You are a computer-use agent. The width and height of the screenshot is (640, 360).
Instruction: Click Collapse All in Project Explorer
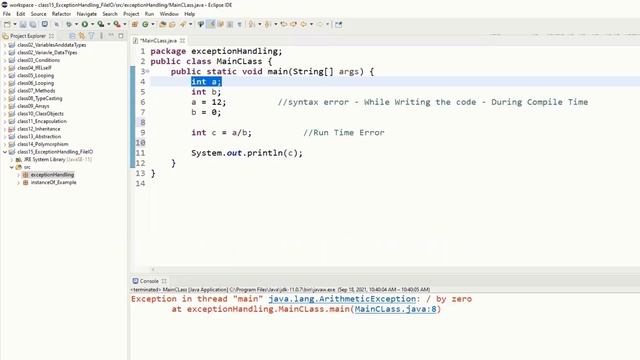tap(72, 36)
